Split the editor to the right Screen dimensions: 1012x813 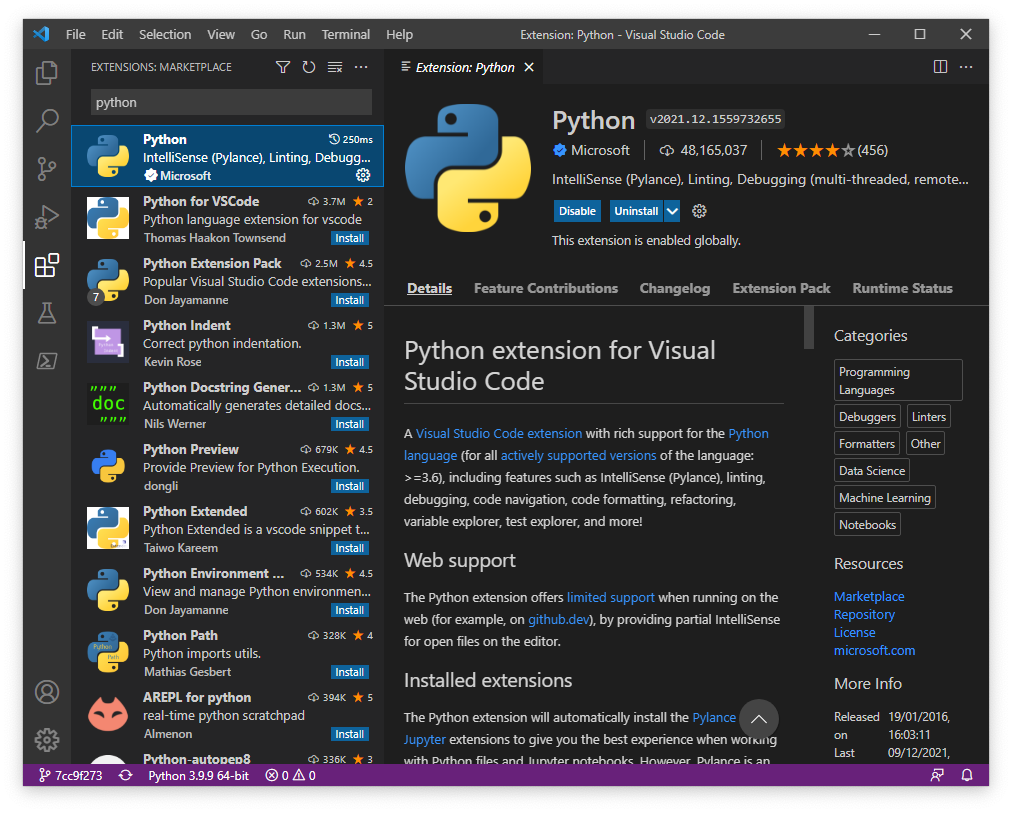pos(940,67)
